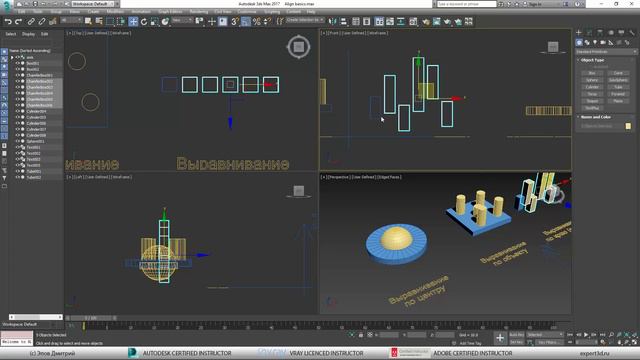Toggle Window/Crossing selection mode
The height and width of the screenshot is (360, 640).
121,21
